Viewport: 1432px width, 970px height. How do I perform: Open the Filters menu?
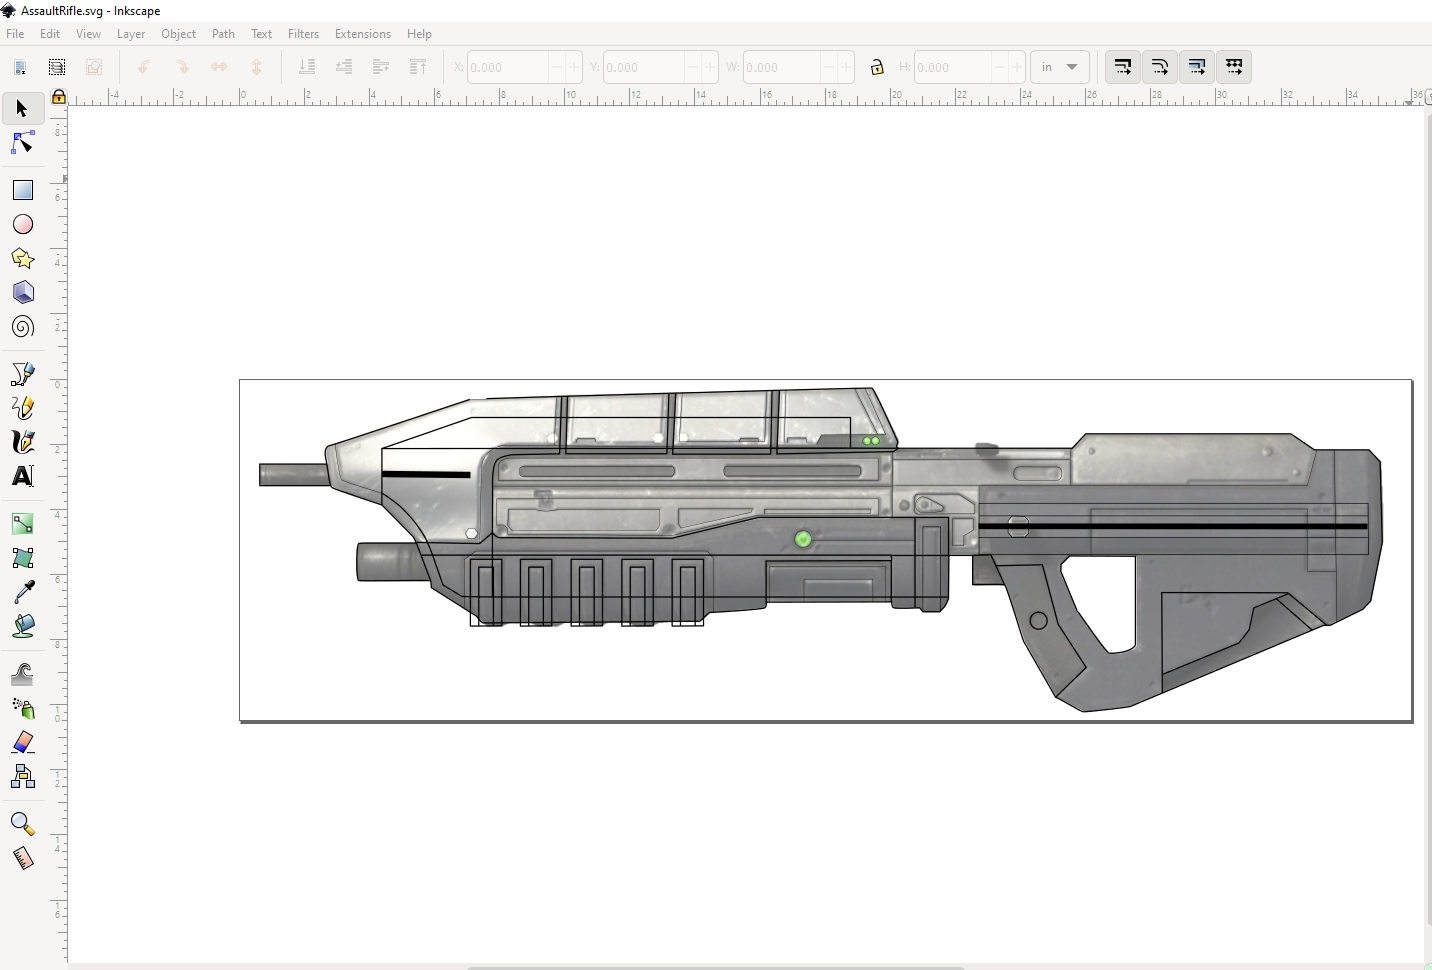(x=303, y=34)
